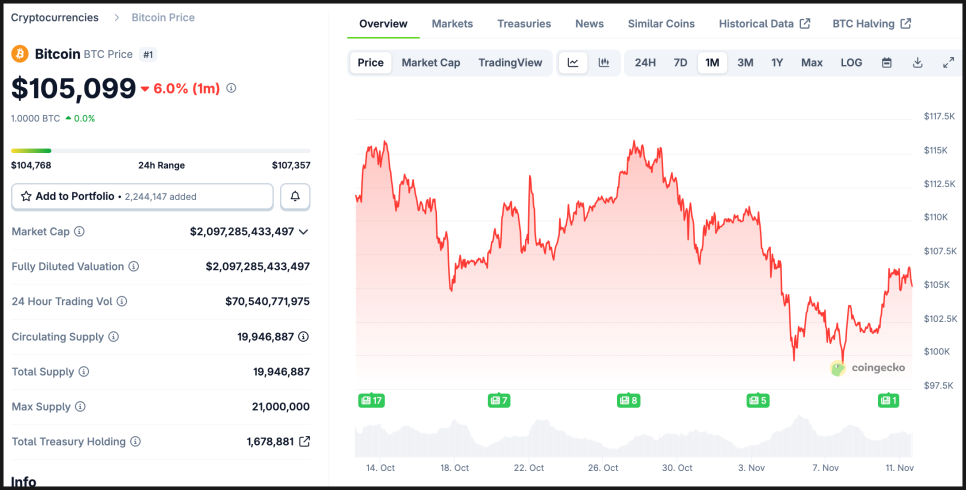Open the calendar date range picker
The image size is (966, 490).
(x=886, y=63)
